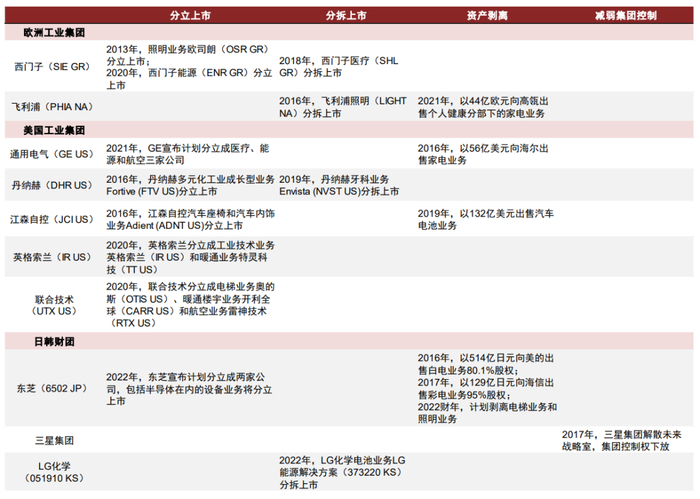Click the 三星集团 company cell
Screen dimensions: 700x499
tap(54, 441)
